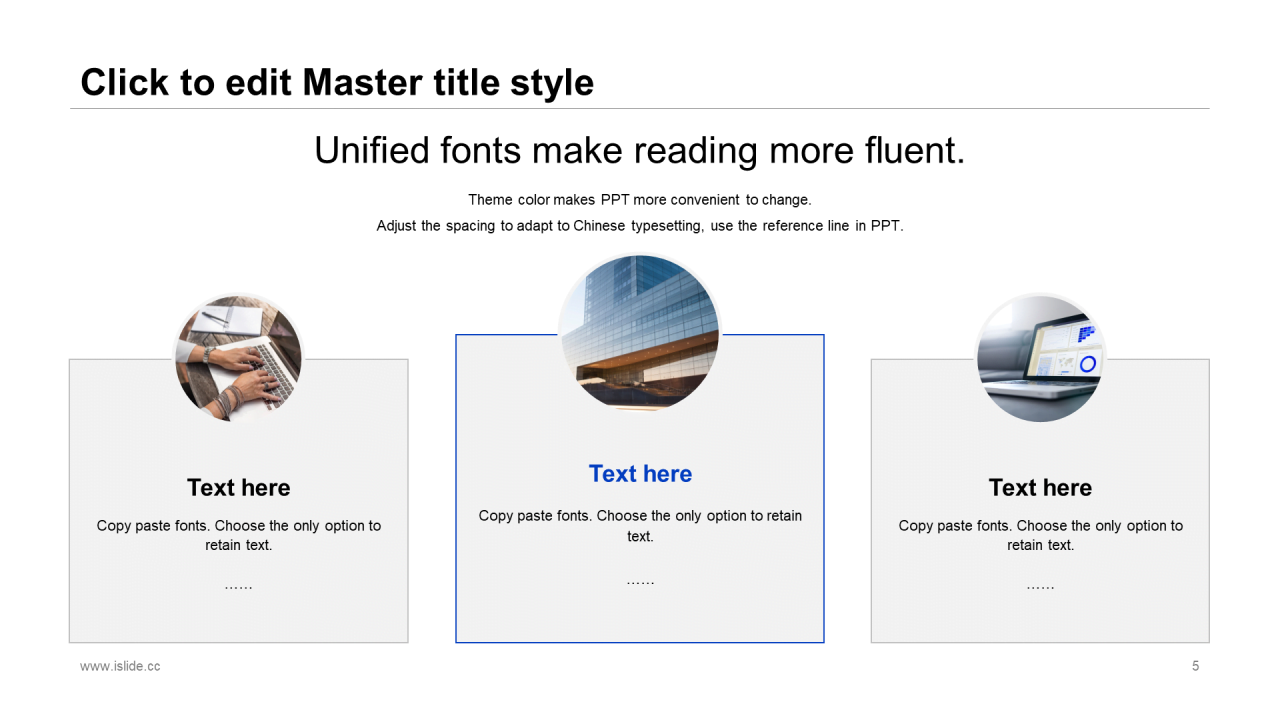Click the blue border of the center card
This screenshot has width=1280, height=720.
point(824,500)
